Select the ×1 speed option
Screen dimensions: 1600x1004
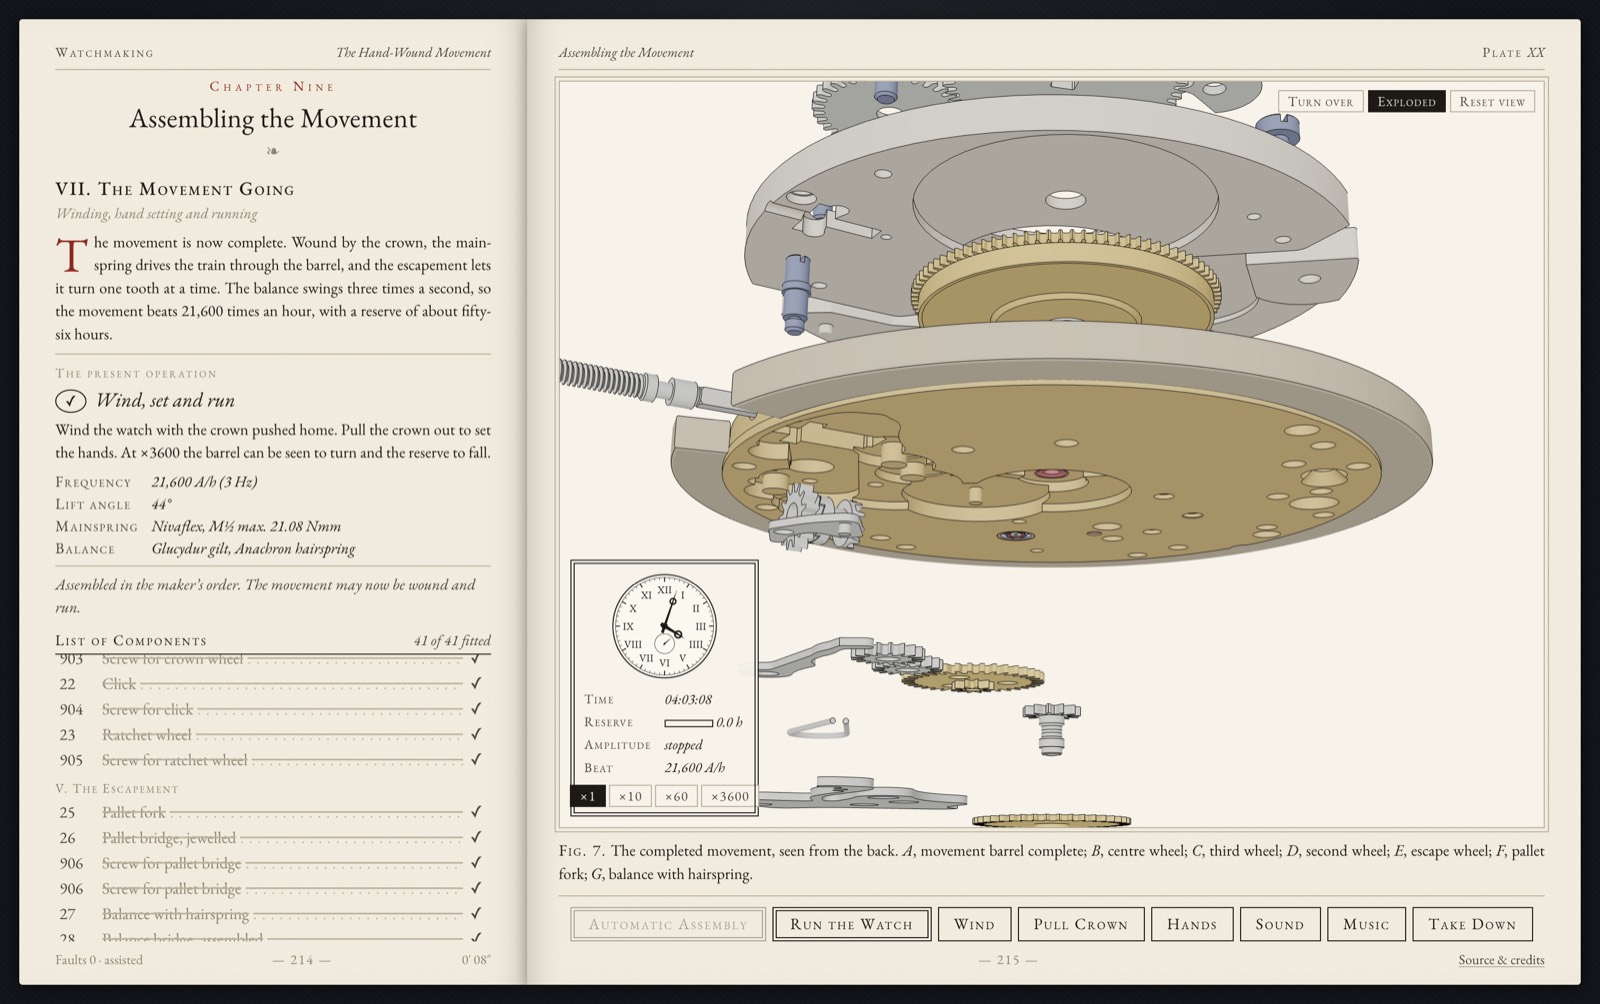pos(588,796)
